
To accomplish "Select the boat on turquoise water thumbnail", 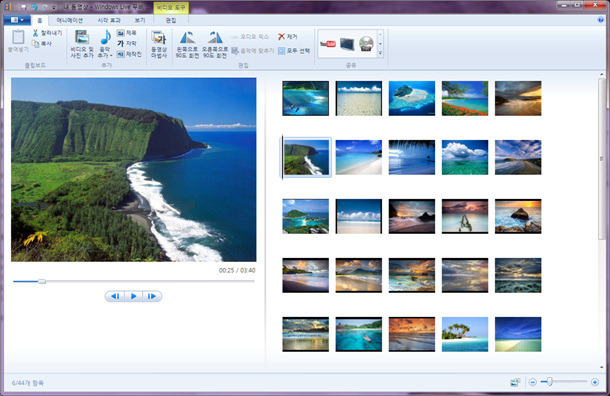I will coord(359,334).
